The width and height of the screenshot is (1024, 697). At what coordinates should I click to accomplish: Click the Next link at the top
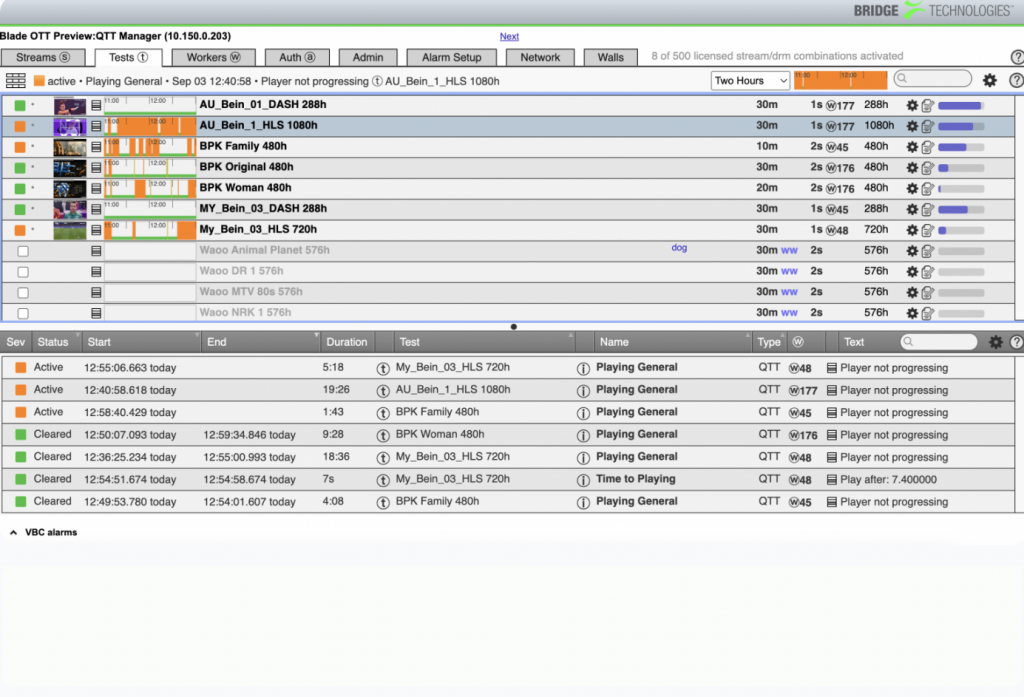tap(509, 37)
